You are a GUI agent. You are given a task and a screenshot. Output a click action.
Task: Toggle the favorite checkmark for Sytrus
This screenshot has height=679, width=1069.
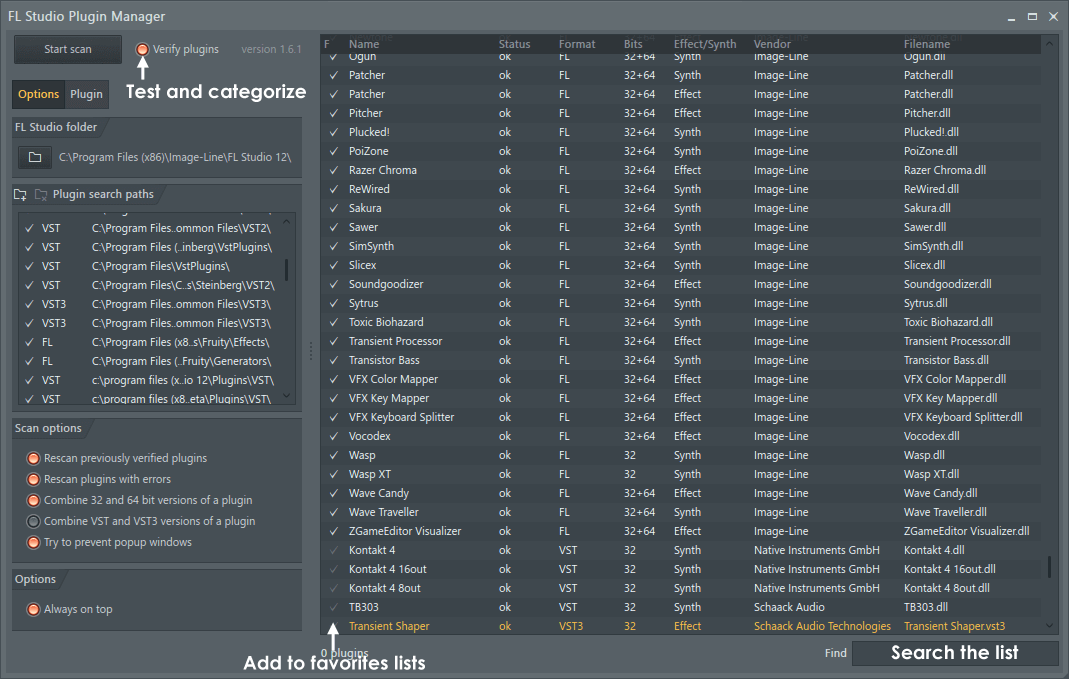(x=334, y=303)
